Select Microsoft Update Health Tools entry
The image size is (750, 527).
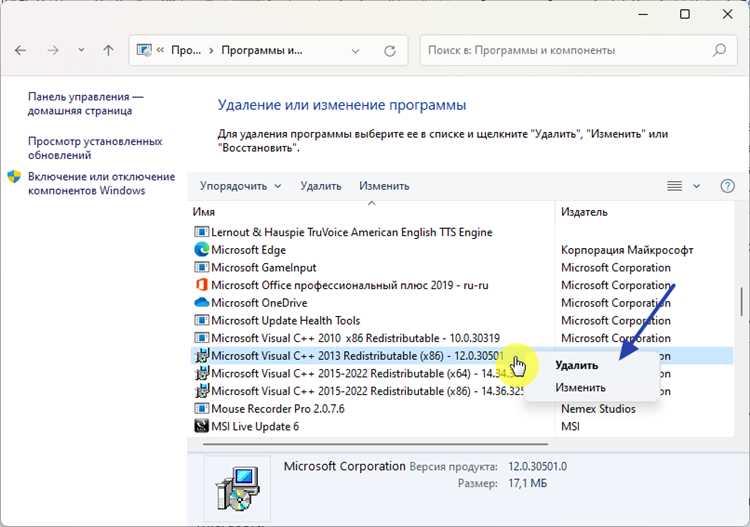click(286, 321)
